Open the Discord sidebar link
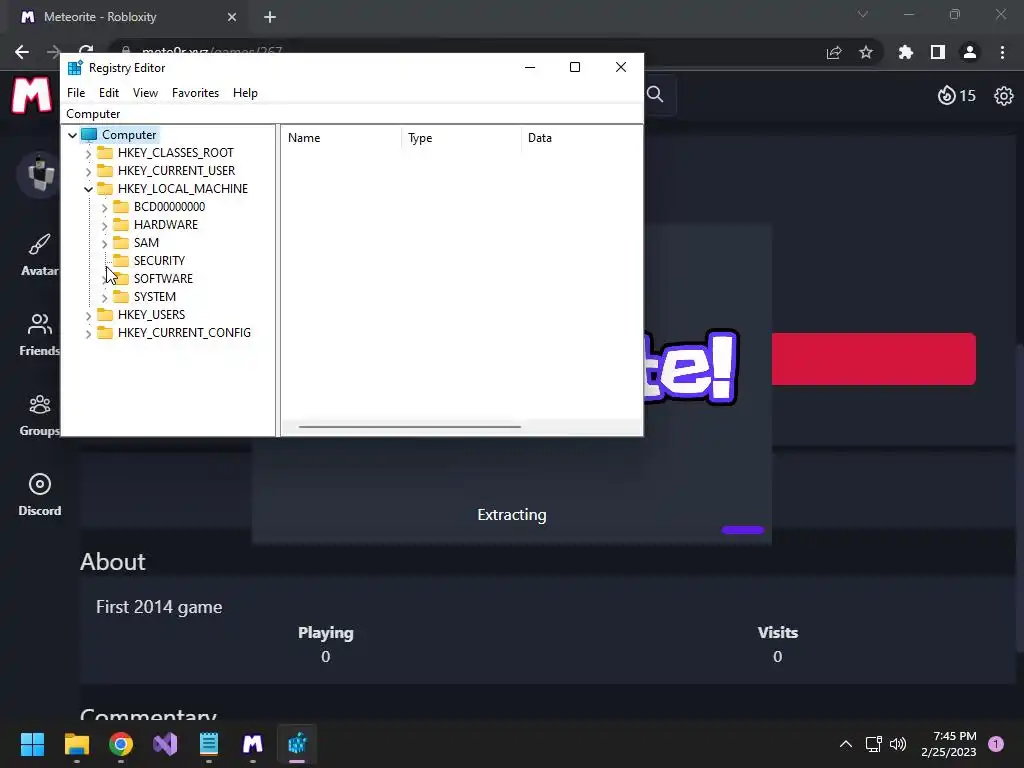Viewport: 1024px width, 768px height. pos(40,495)
